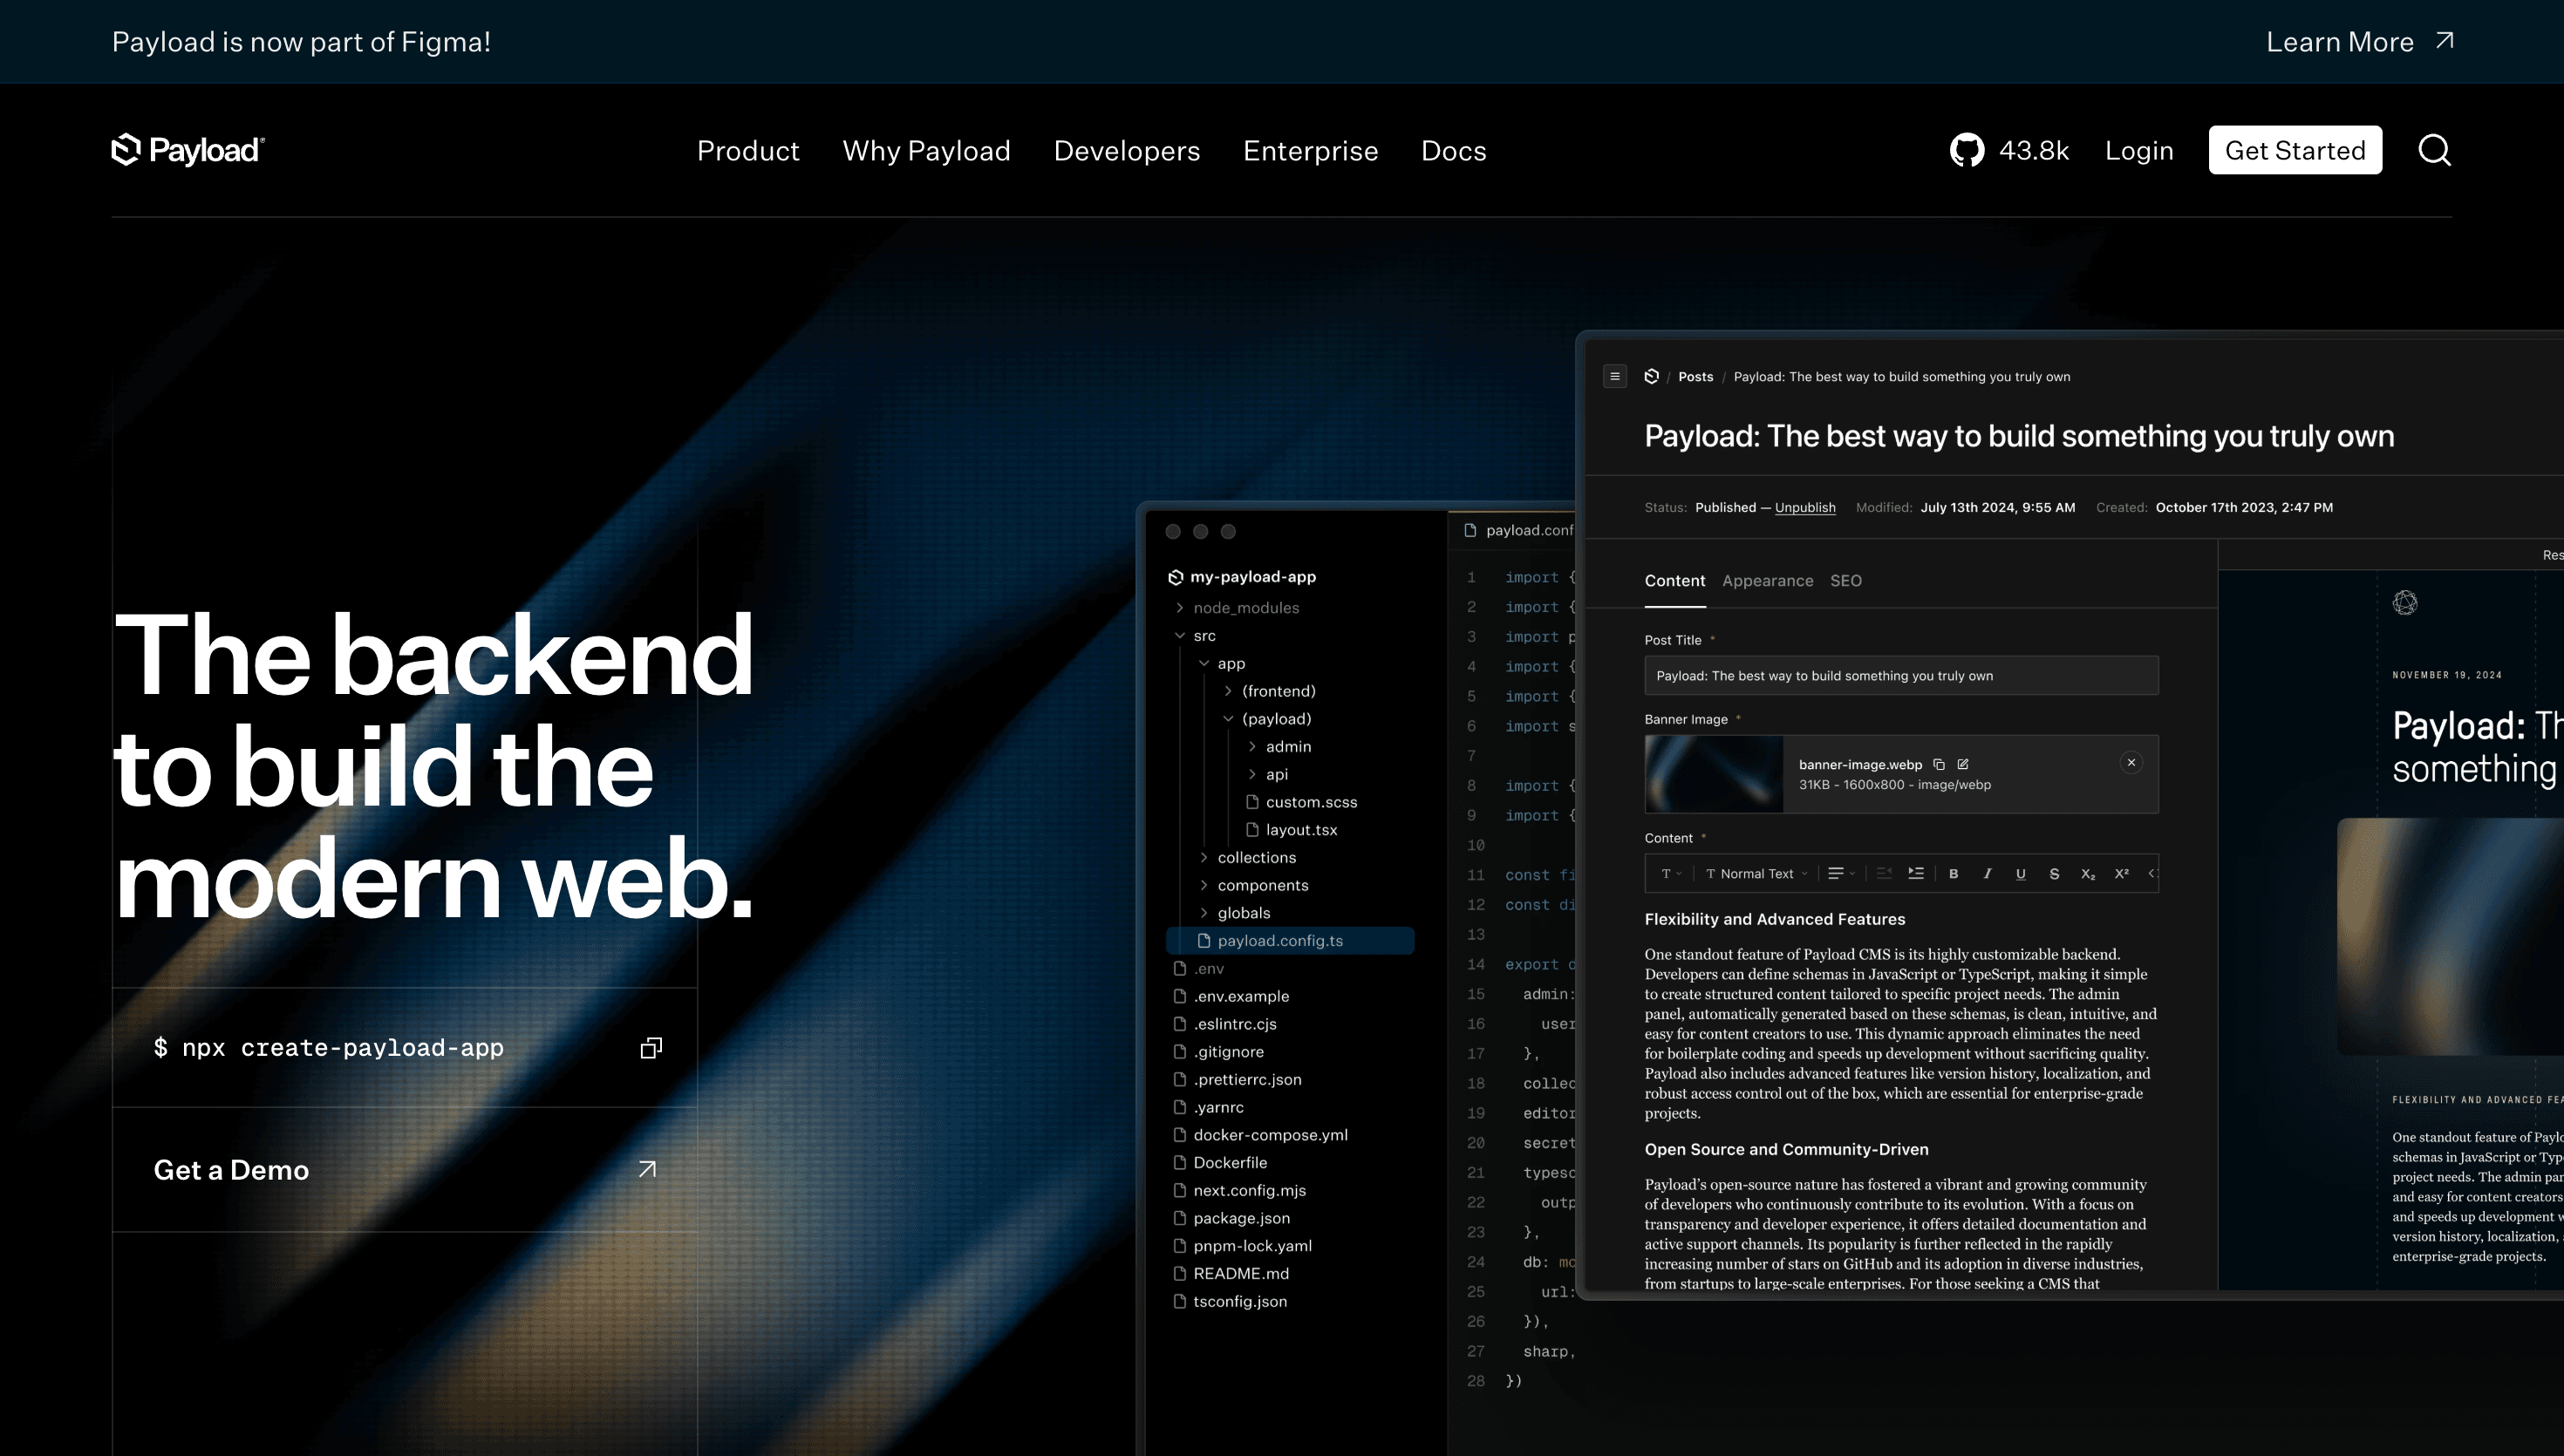Toggle subscript formatting

coord(2088,873)
